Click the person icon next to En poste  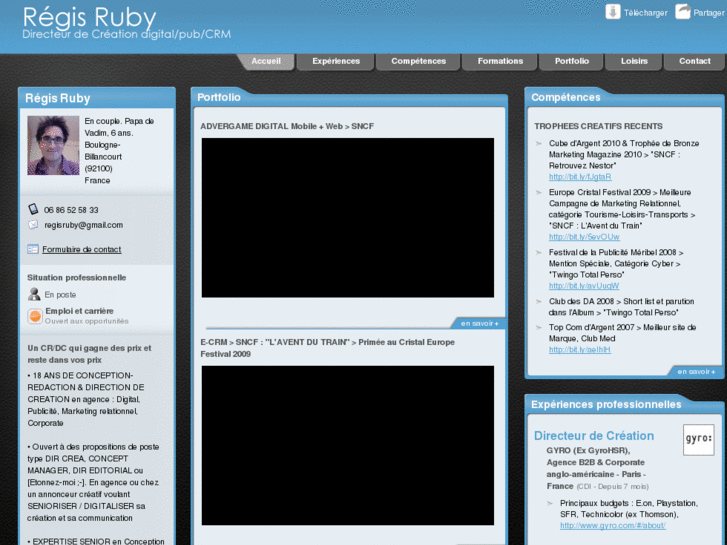coord(34,294)
